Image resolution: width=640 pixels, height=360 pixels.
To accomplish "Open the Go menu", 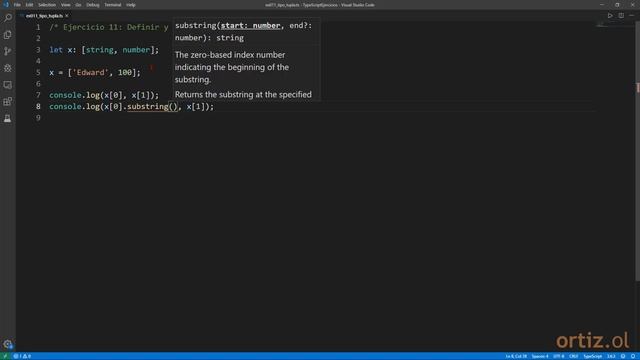I will [x=78, y=5].
